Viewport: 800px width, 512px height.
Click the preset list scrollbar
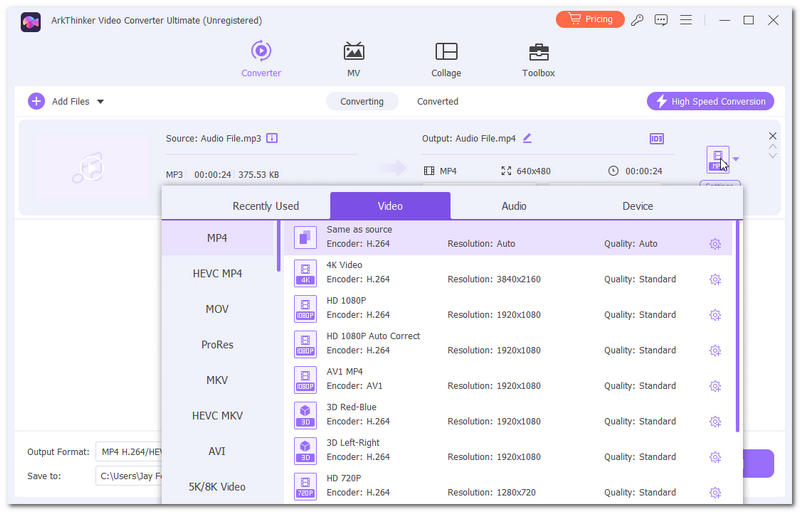[x=737, y=326]
